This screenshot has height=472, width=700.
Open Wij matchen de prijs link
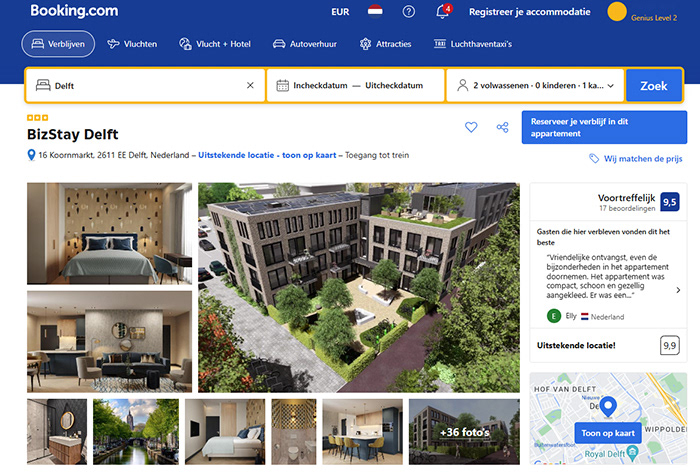(x=643, y=159)
